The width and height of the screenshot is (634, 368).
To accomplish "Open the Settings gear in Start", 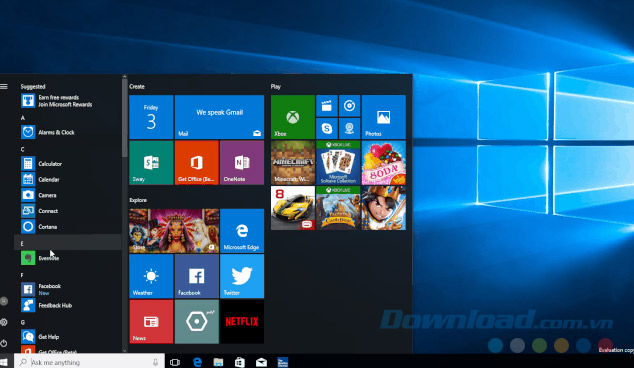I will tap(4, 322).
